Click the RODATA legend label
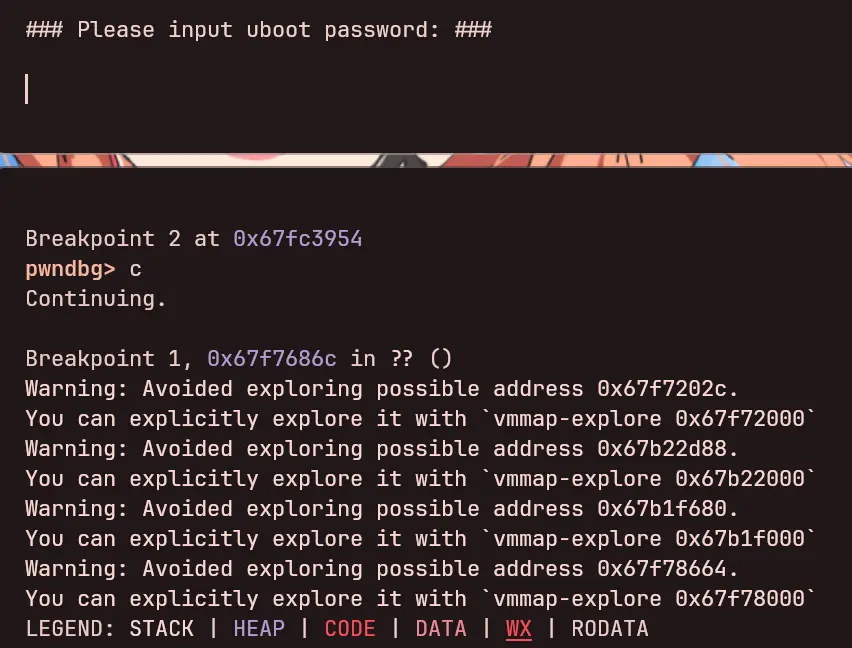 608,629
